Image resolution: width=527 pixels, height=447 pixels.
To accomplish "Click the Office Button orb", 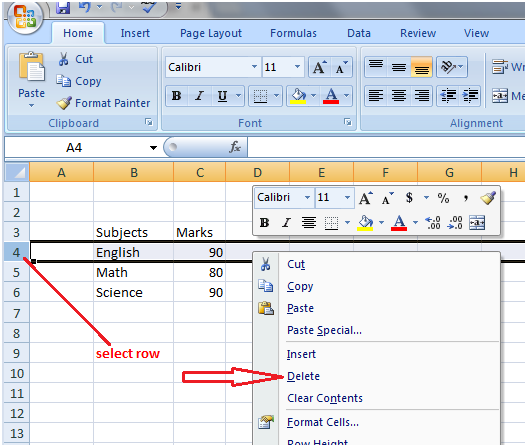I will pos(25,17).
